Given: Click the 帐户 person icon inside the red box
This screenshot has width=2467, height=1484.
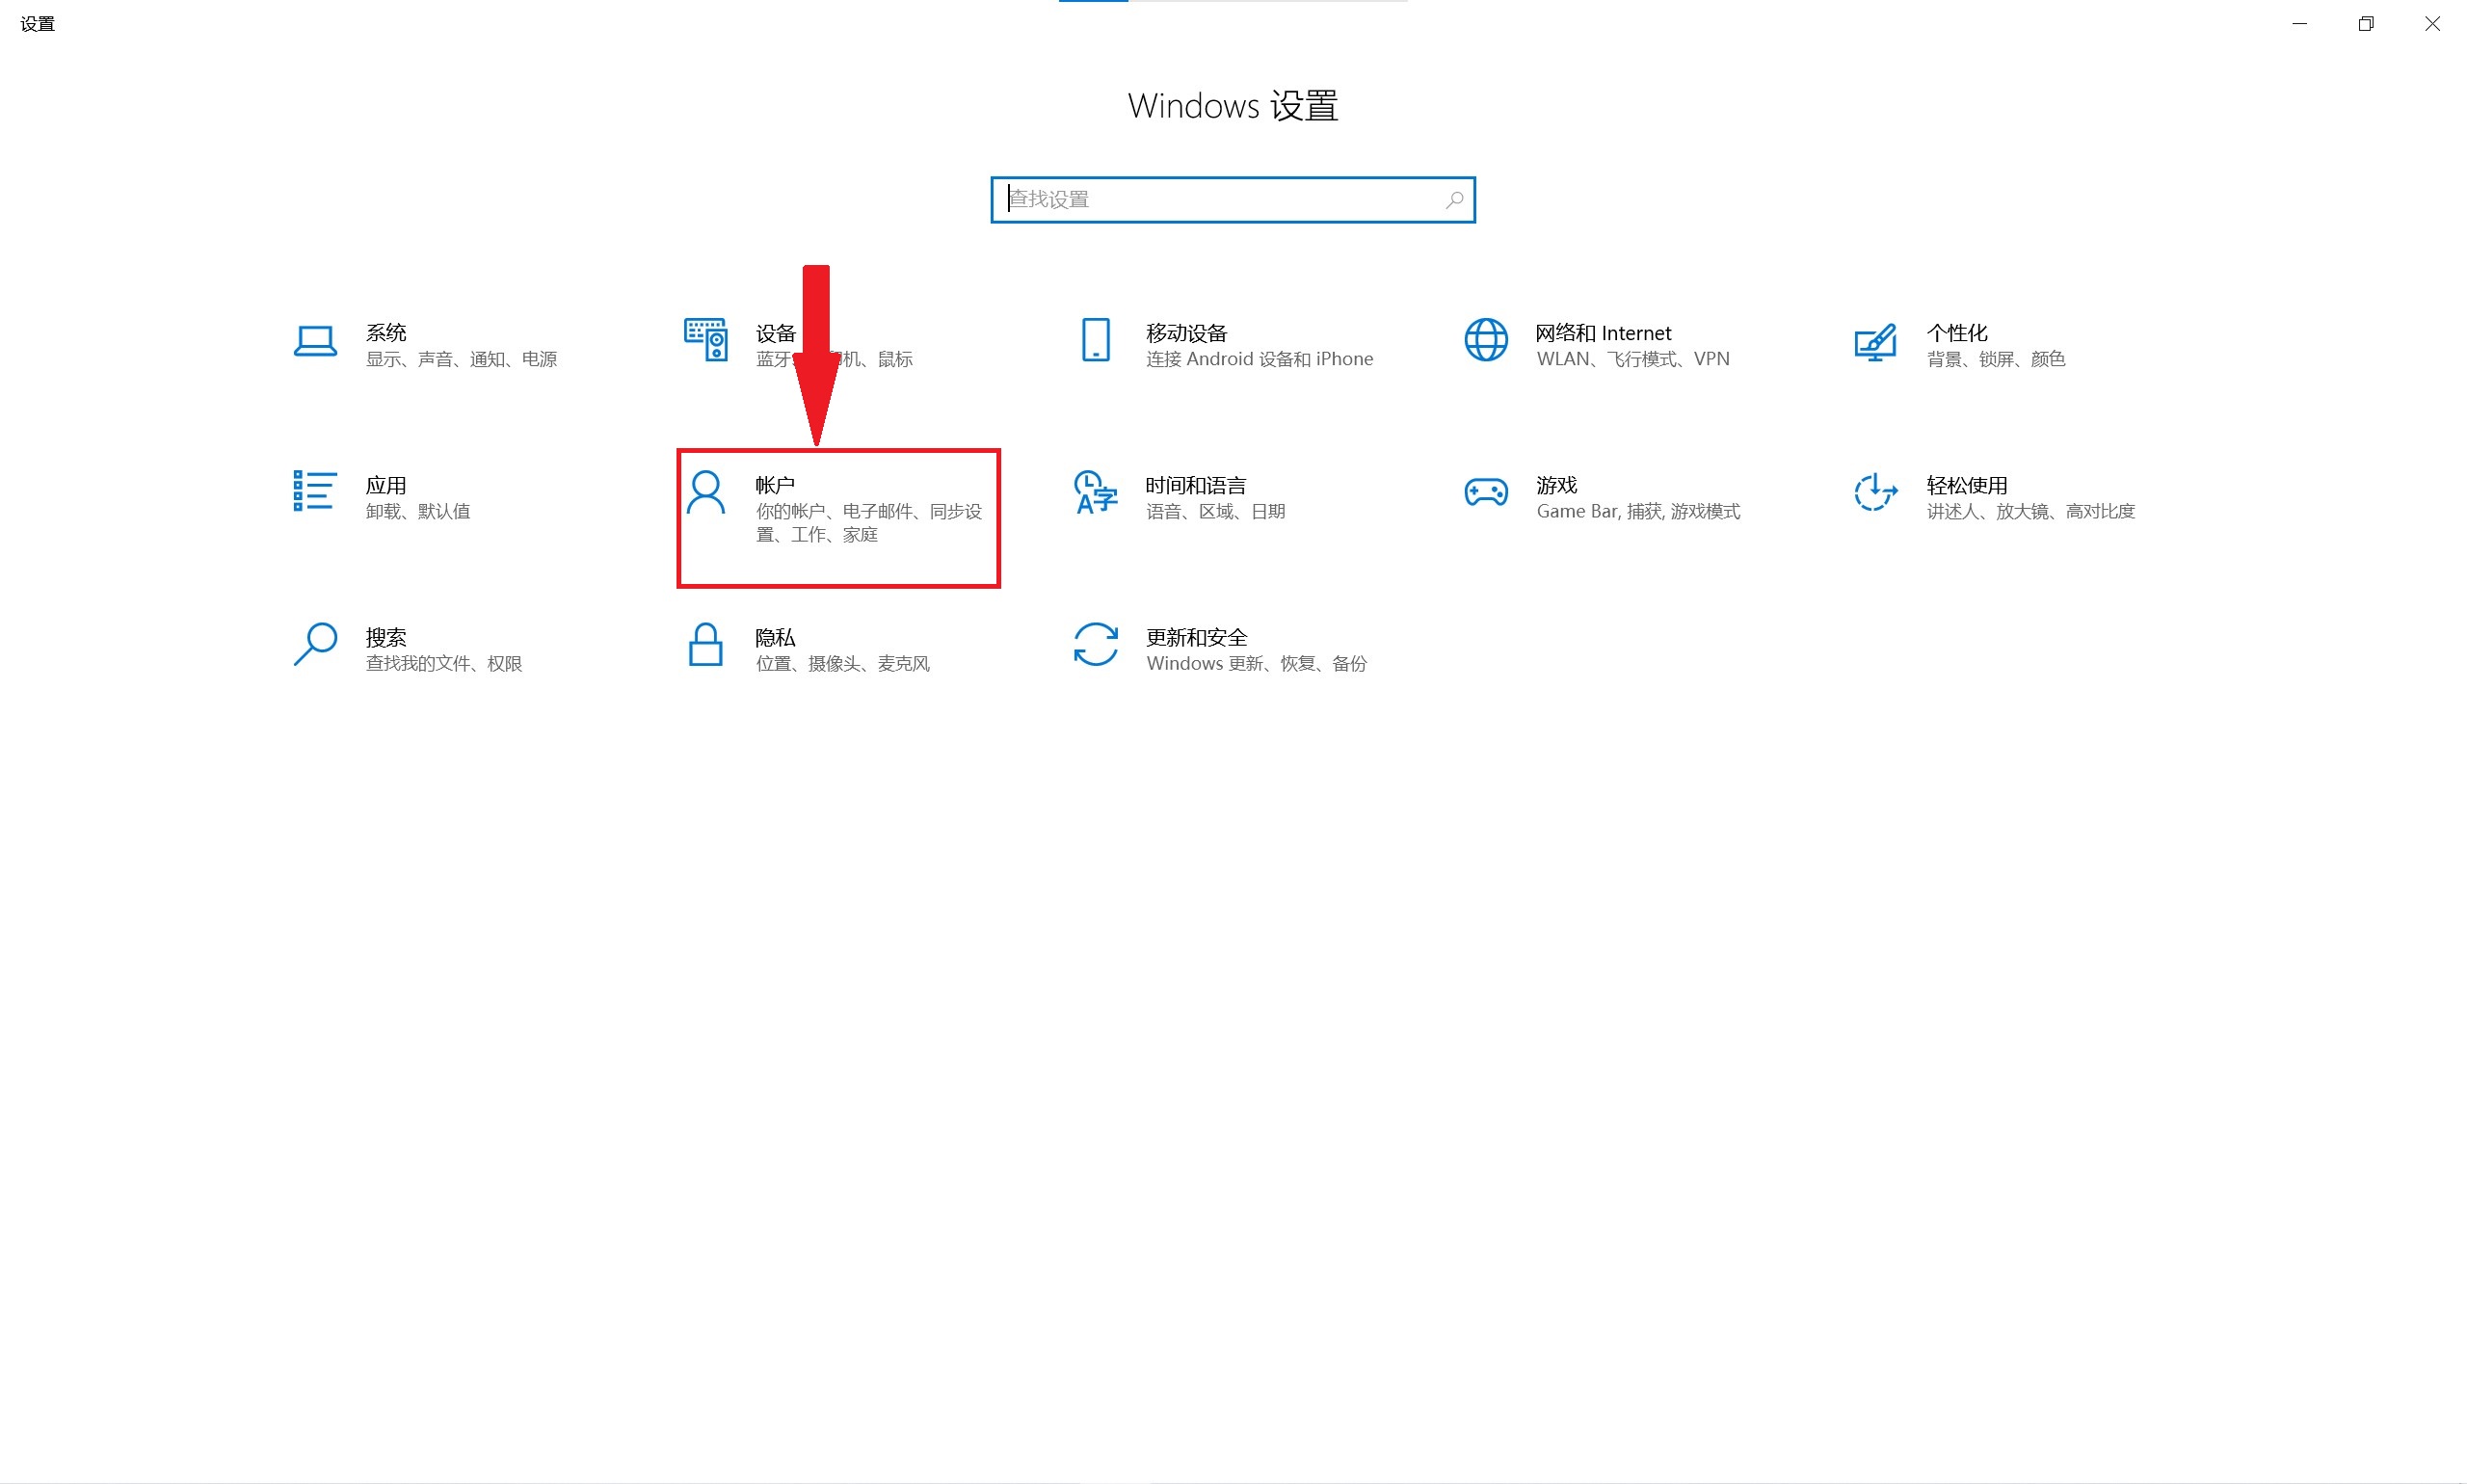Looking at the screenshot, I should (x=707, y=495).
